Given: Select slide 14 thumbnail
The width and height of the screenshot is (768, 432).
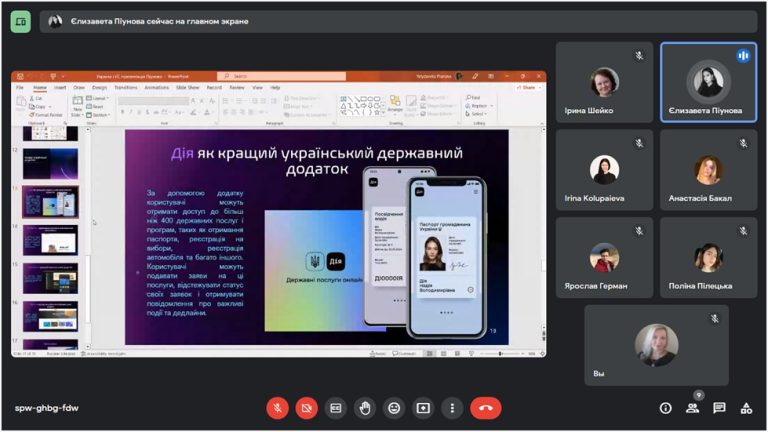Looking at the screenshot, I should (50, 240).
